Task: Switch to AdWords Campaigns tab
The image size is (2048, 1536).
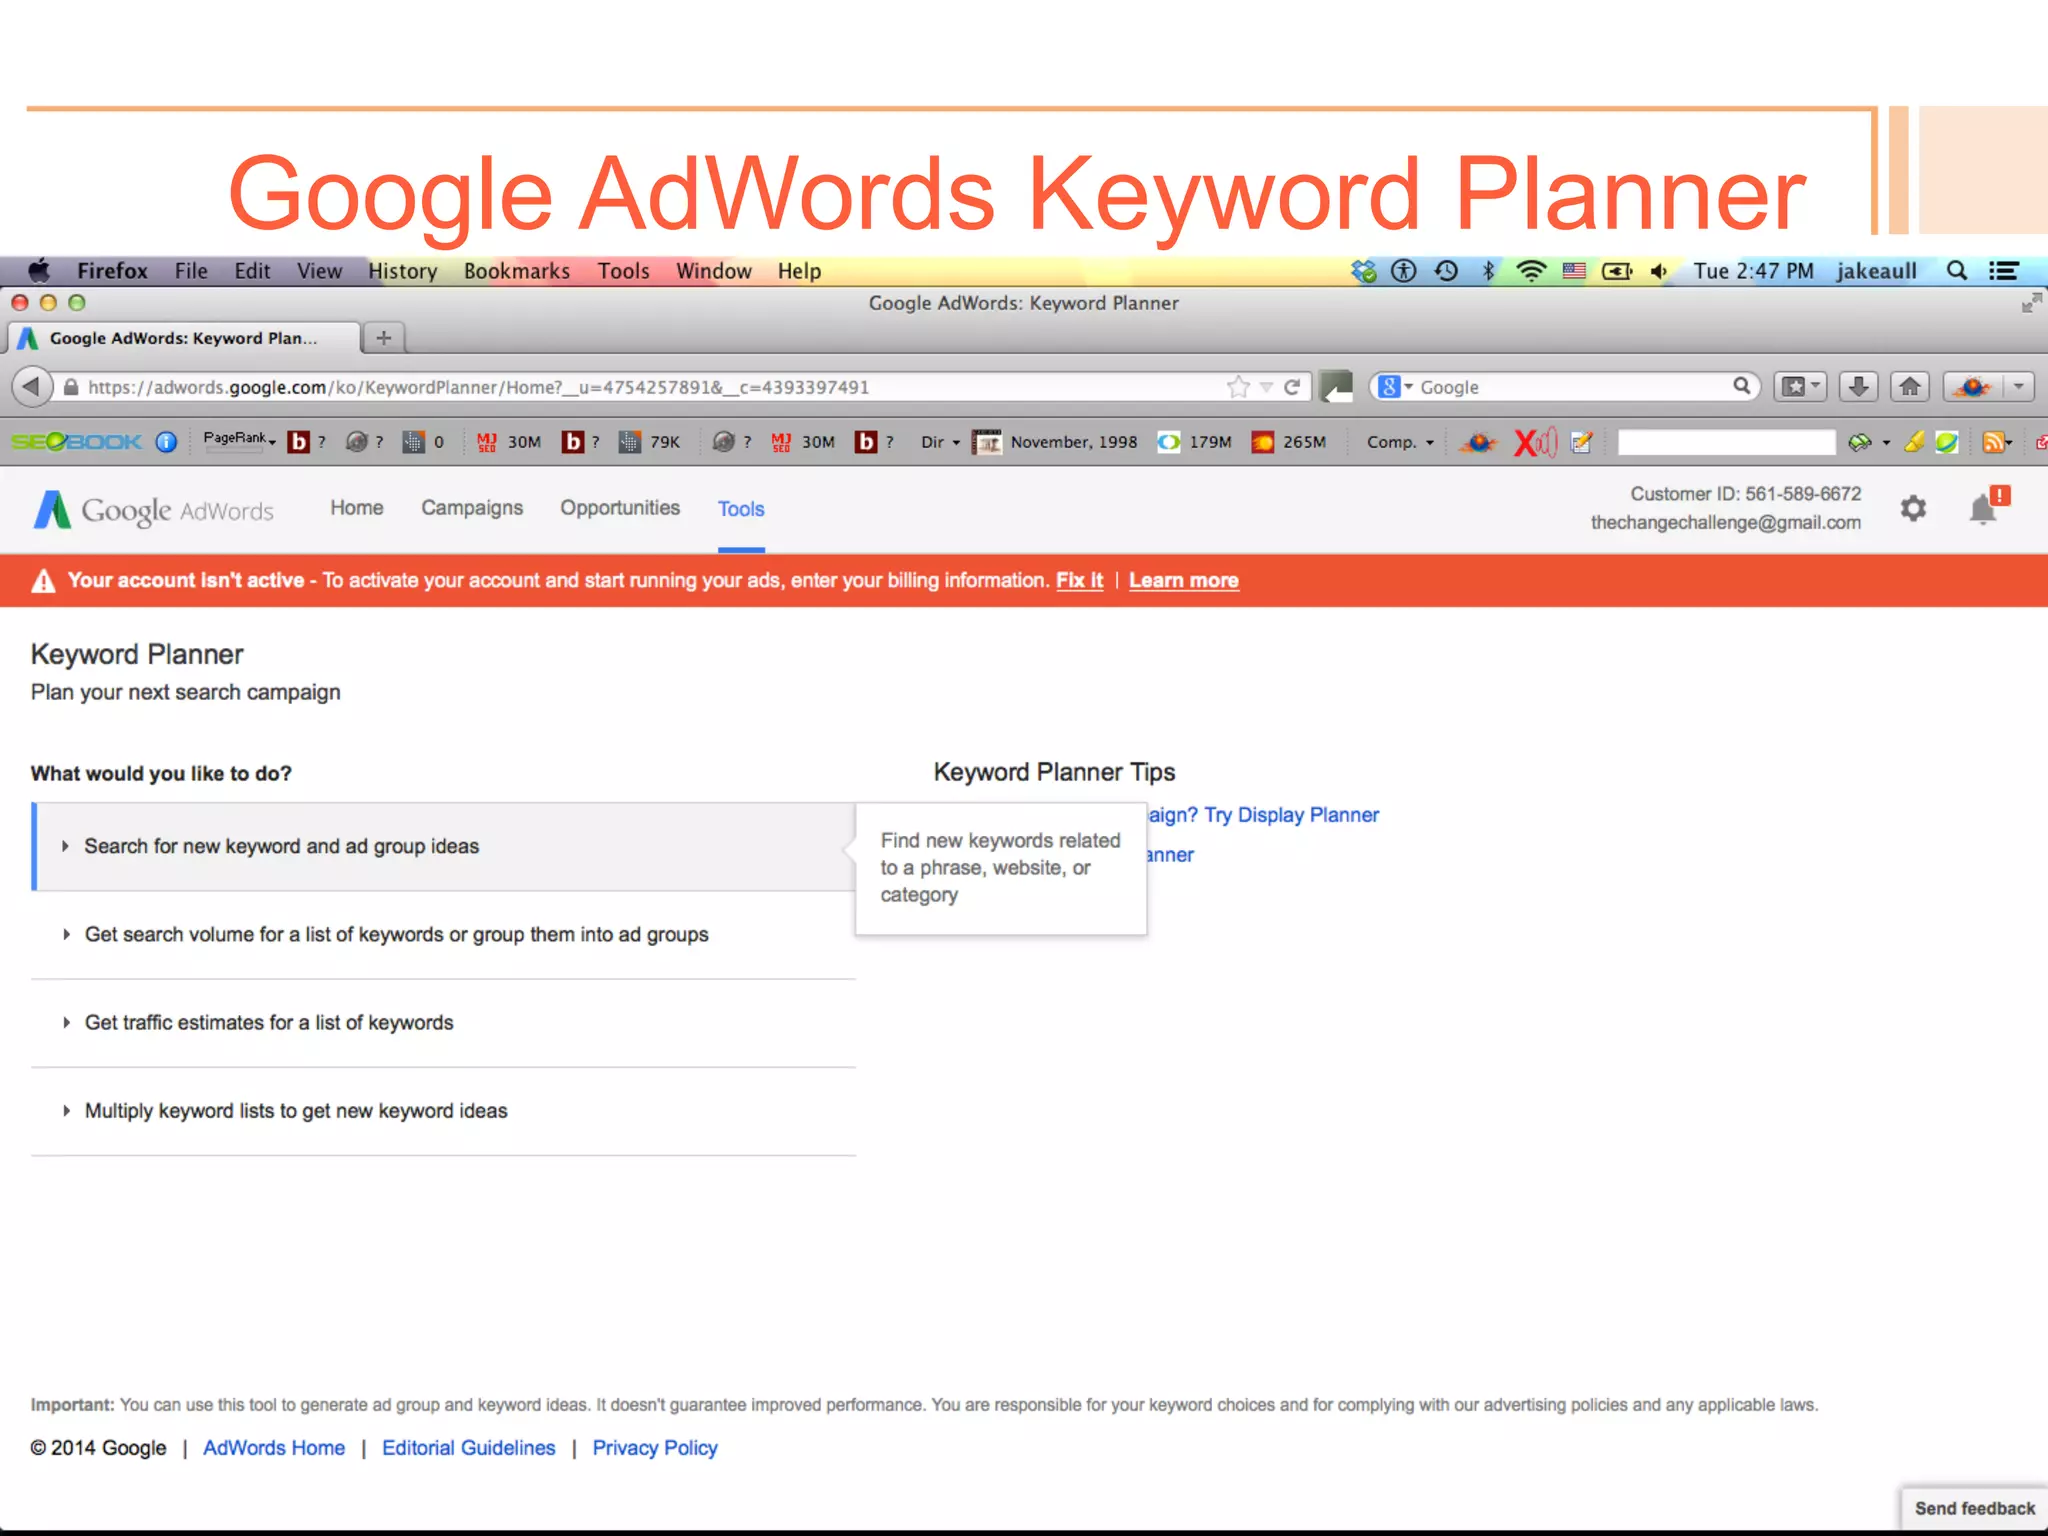Action: pyautogui.click(x=472, y=508)
